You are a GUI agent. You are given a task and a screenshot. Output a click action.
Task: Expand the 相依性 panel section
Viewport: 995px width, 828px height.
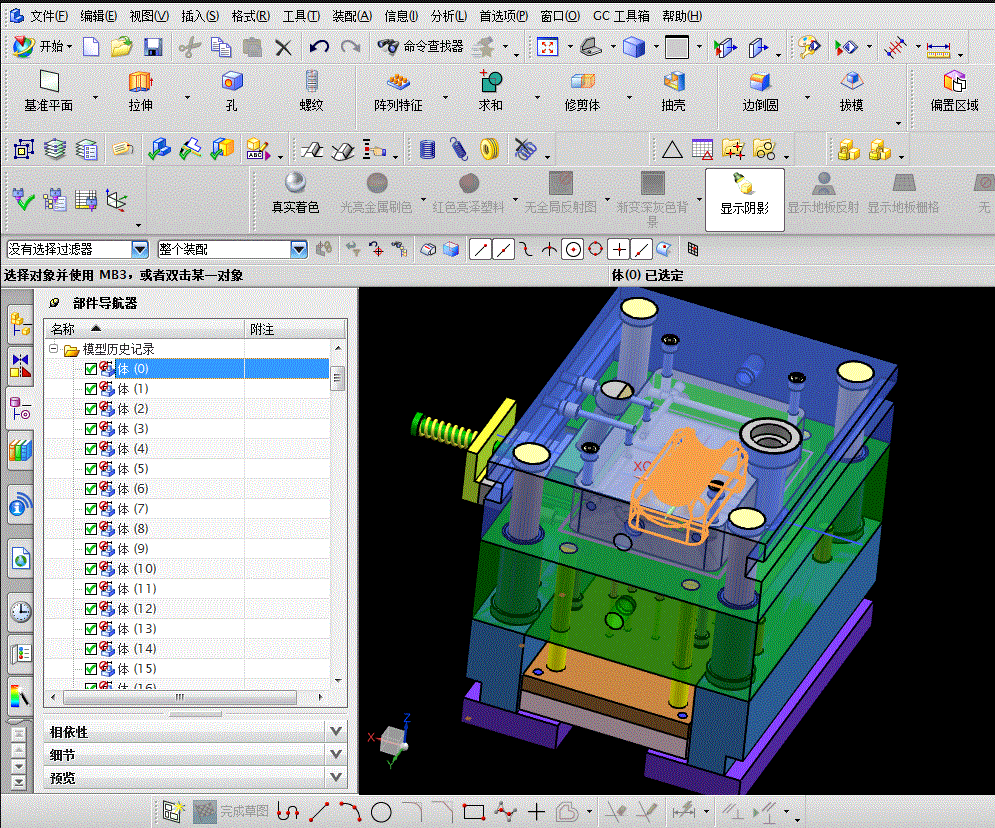pos(336,731)
